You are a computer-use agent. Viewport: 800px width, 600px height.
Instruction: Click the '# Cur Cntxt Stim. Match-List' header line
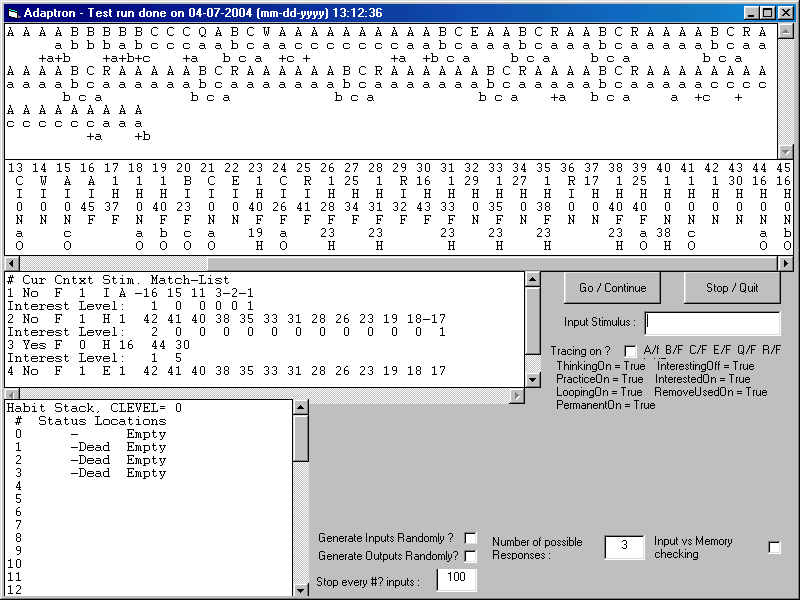[x=118, y=280]
